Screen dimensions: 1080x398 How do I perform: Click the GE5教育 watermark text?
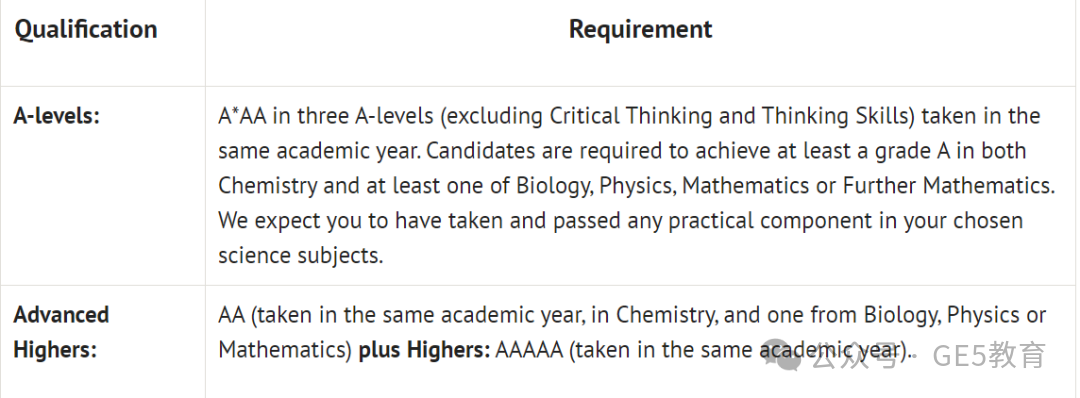coord(989,355)
